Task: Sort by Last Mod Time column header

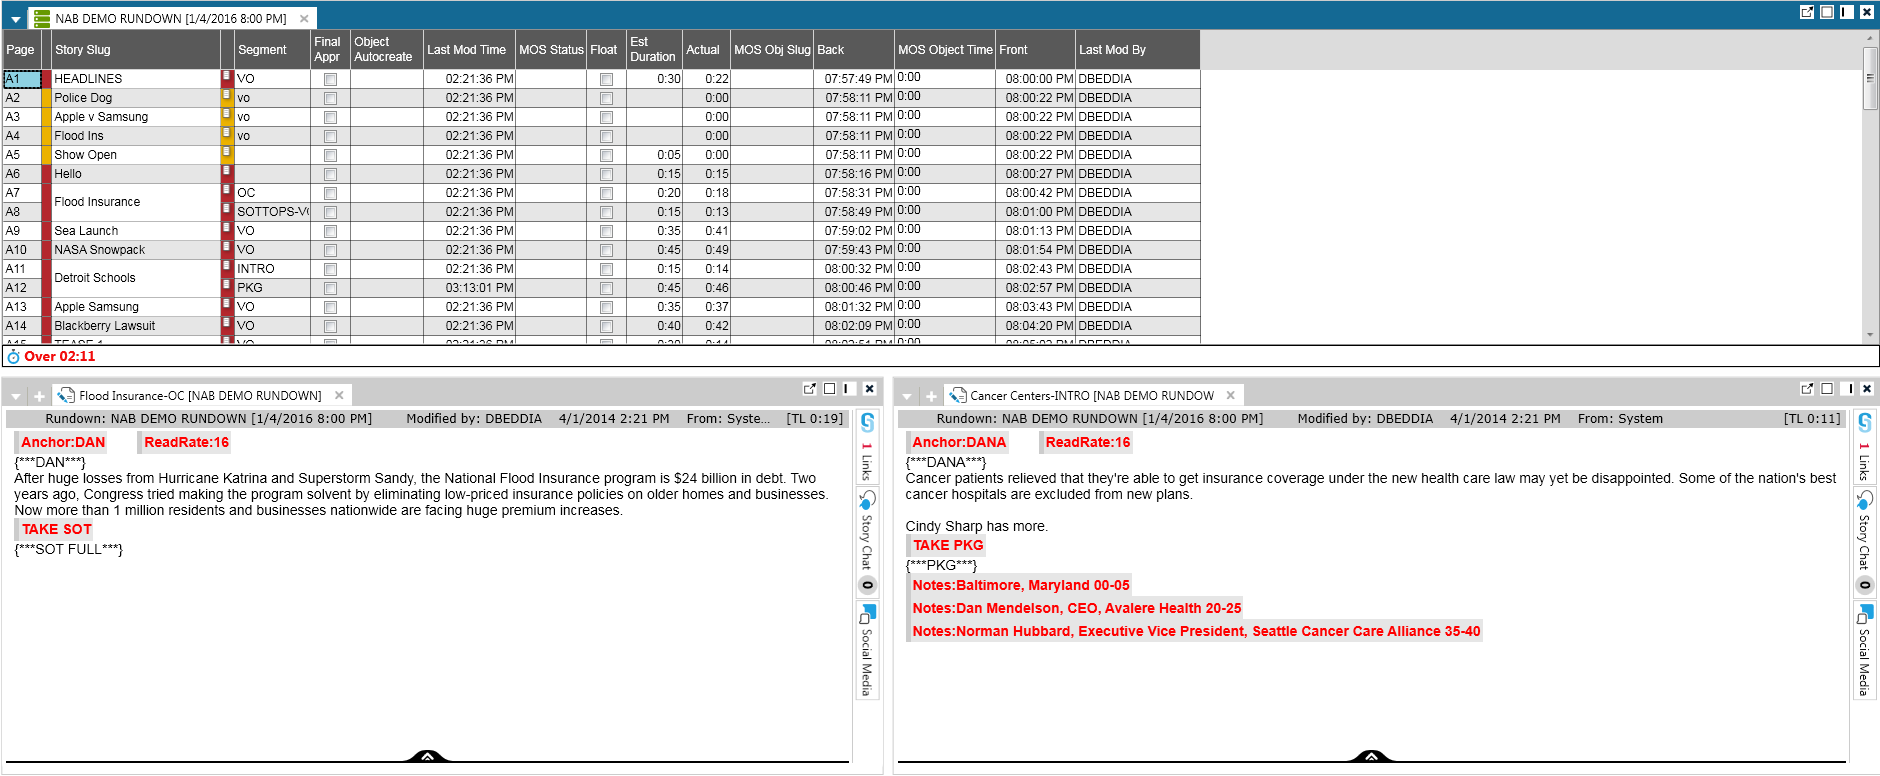Action: (x=469, y=50)
